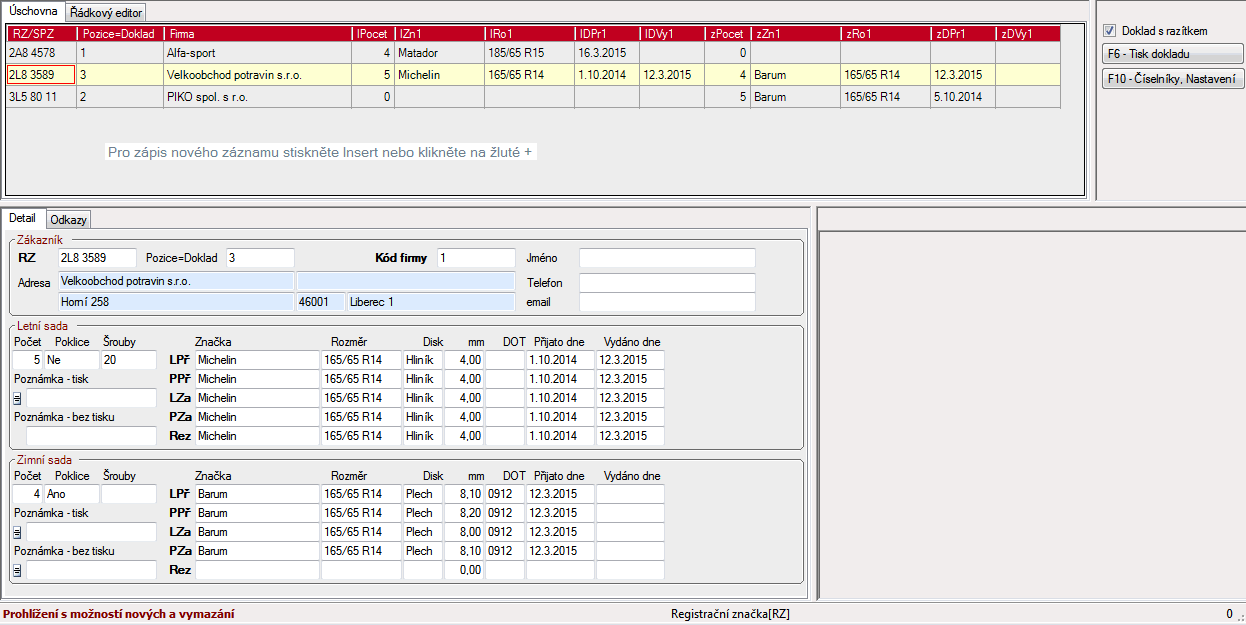Click the Kód firmy input field
Screen dimensions: 1246x625
pos(475,258)
